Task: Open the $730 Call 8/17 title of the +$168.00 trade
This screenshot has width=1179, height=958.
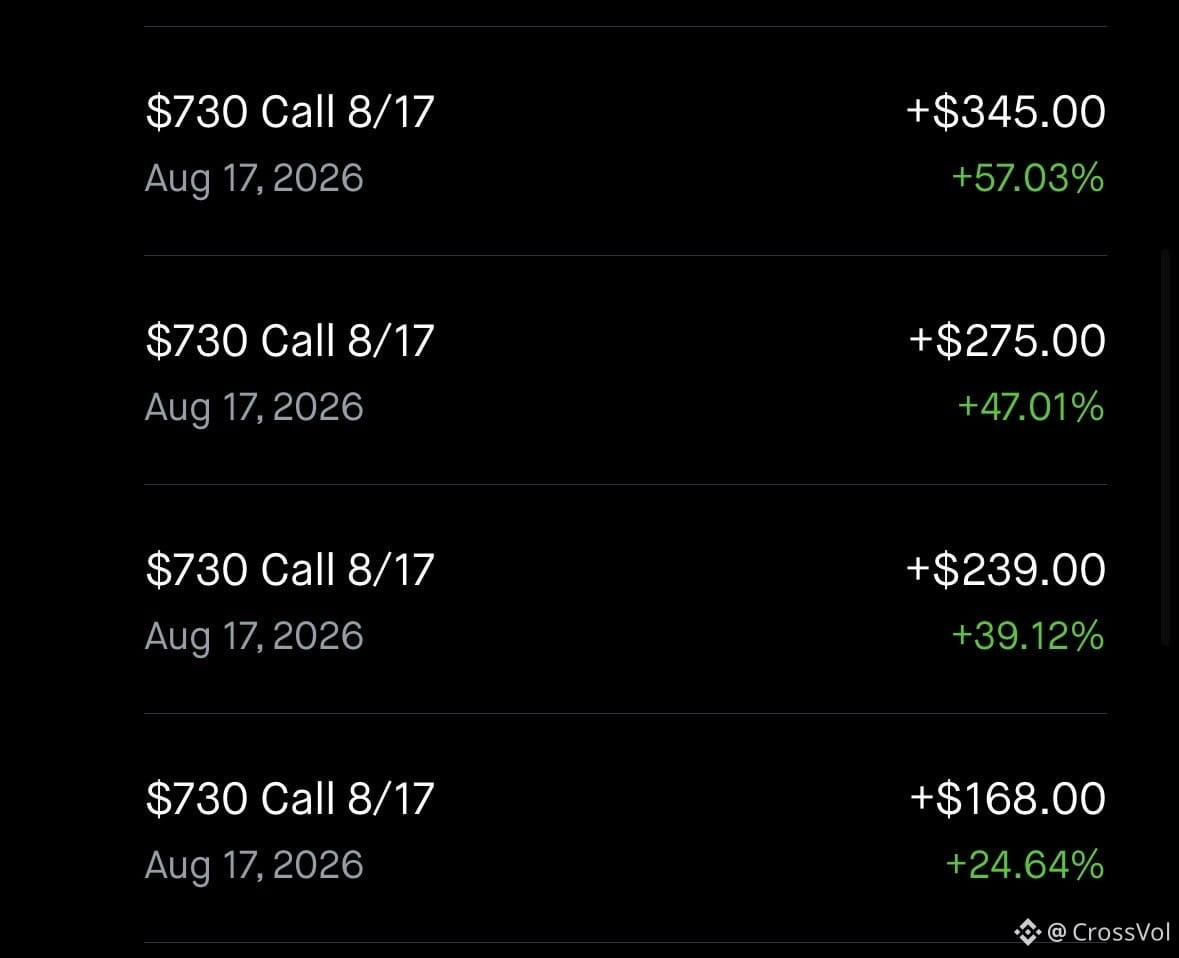Action: click(x=289, y=799)
